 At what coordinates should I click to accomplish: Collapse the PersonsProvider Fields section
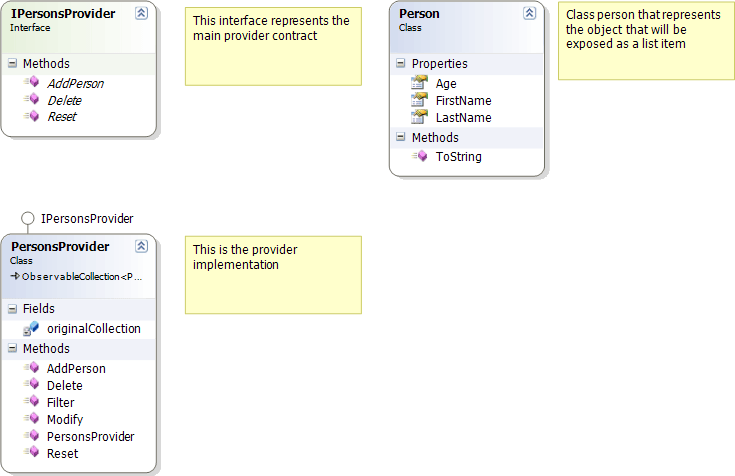tap(12, 309)
